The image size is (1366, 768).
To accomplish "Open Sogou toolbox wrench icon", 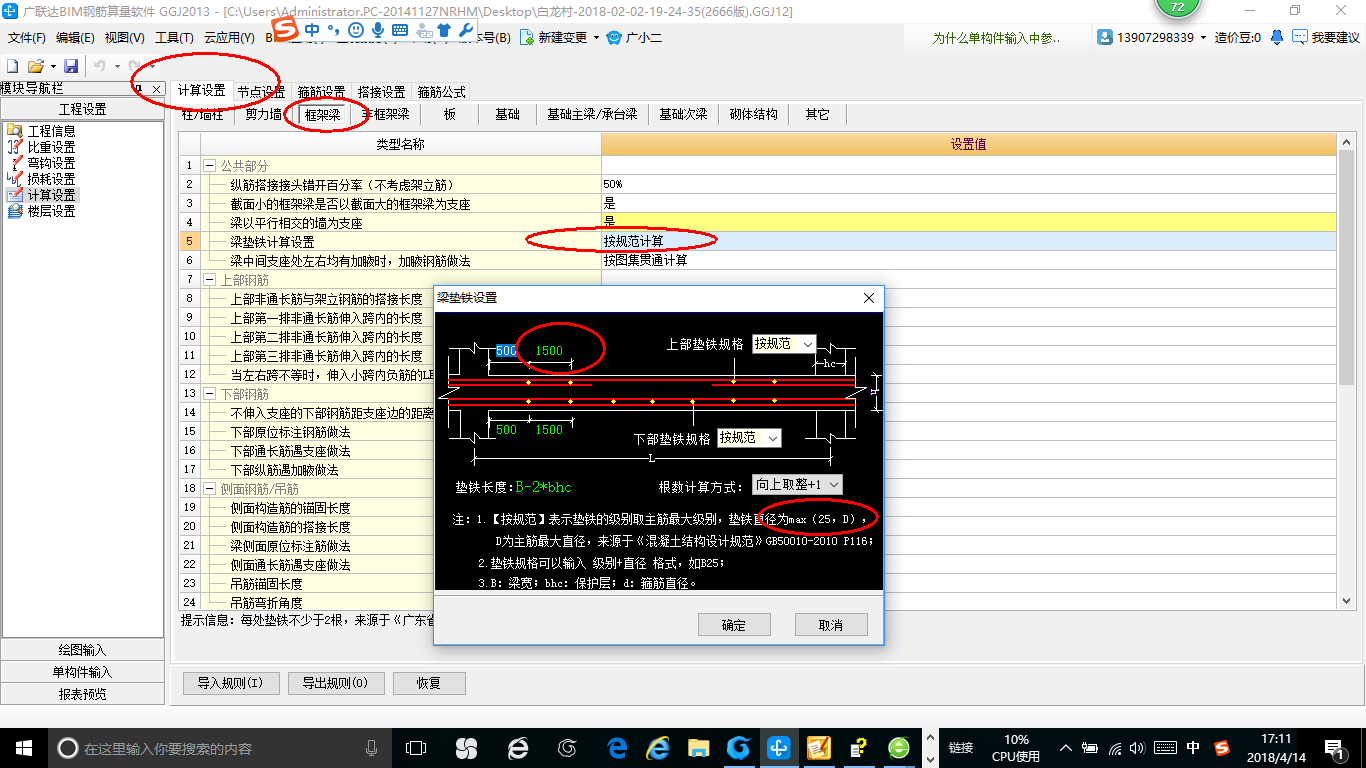I will tap(466, 30).
